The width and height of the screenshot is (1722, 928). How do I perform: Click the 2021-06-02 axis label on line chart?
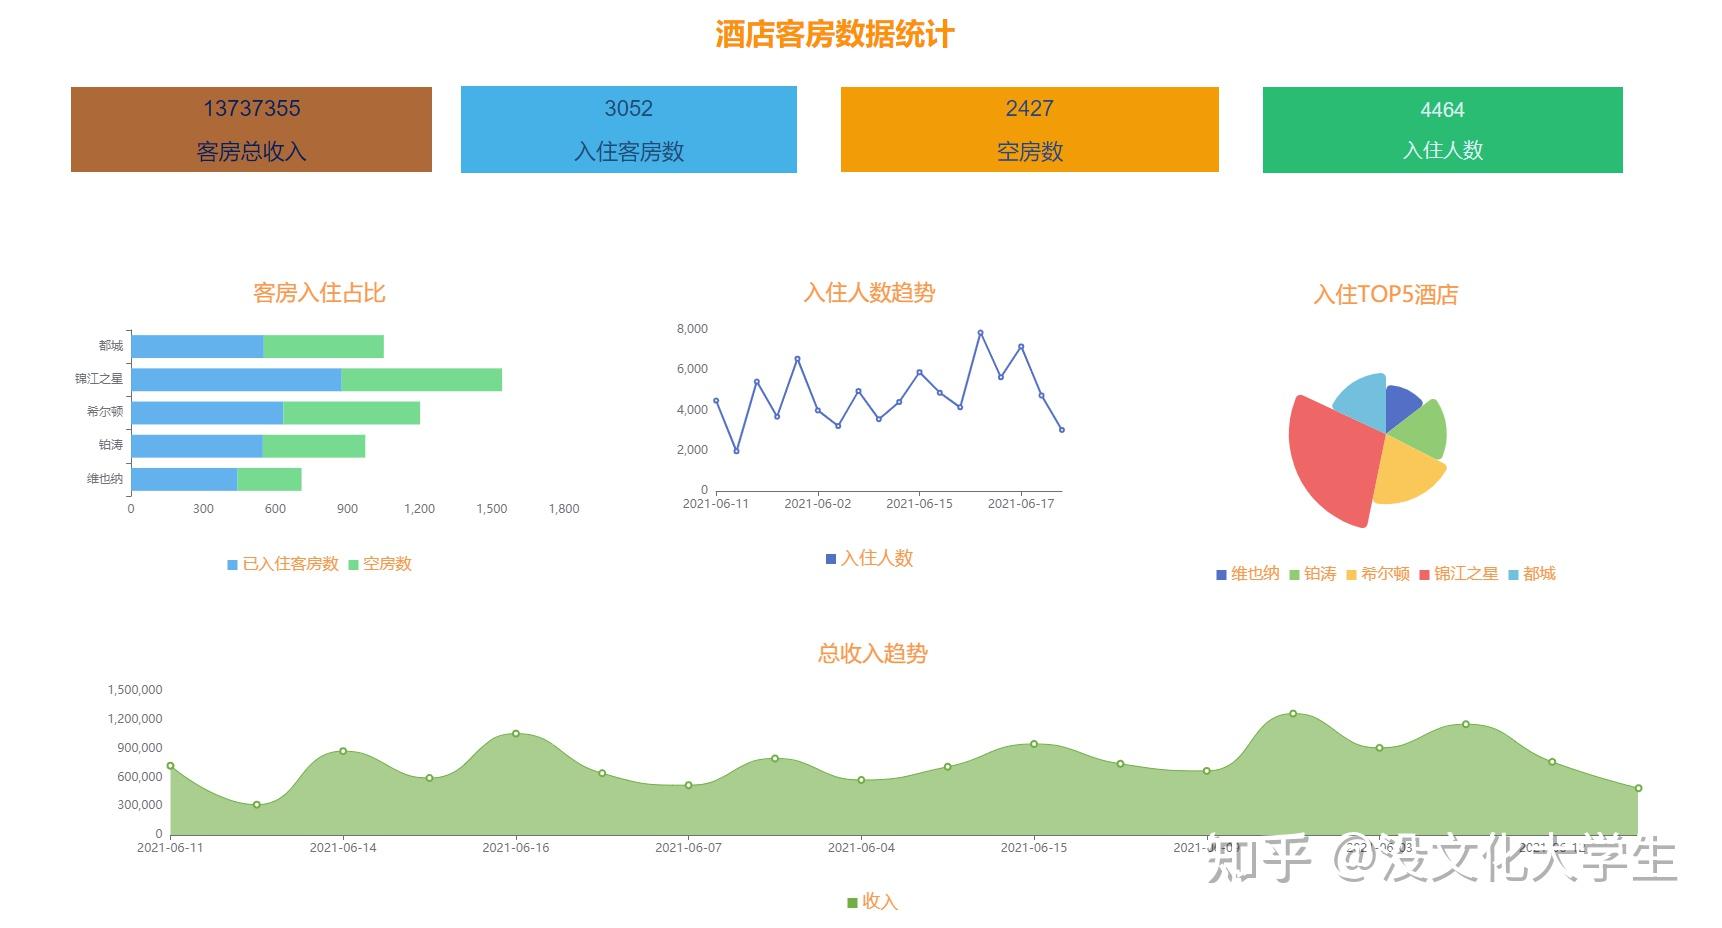818,504
